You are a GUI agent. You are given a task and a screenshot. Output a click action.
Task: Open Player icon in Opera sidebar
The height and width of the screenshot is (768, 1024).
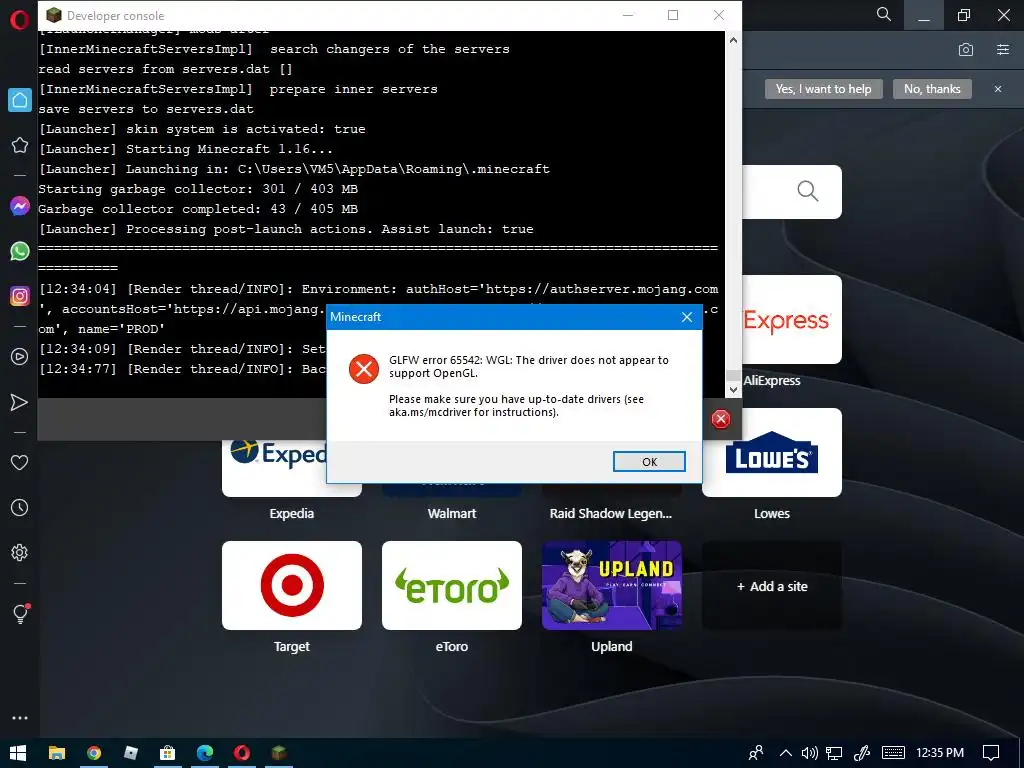[20, 357]
